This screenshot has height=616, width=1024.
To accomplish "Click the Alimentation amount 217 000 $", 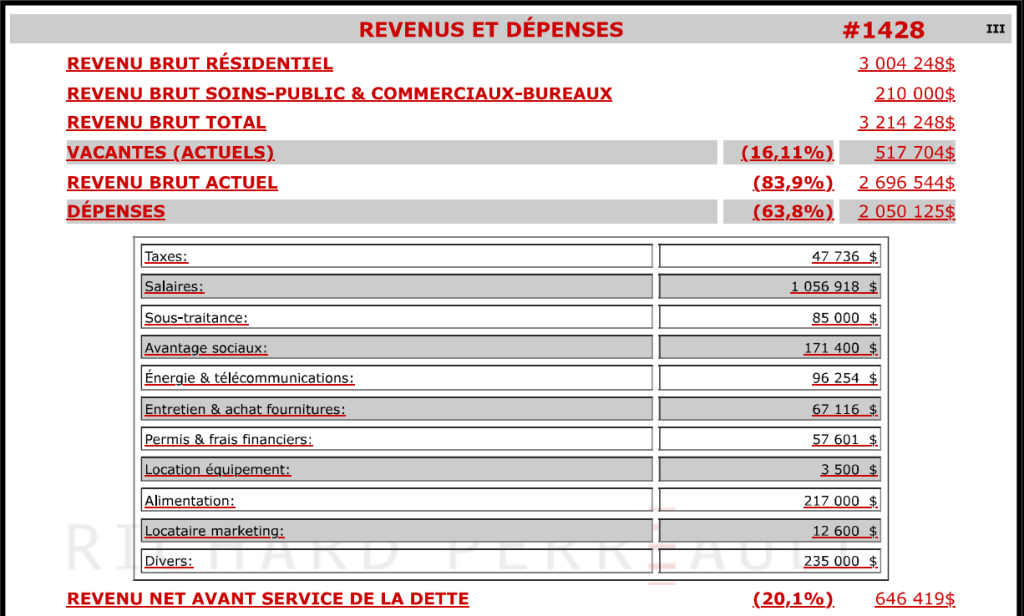I will [x=840, y=501].
